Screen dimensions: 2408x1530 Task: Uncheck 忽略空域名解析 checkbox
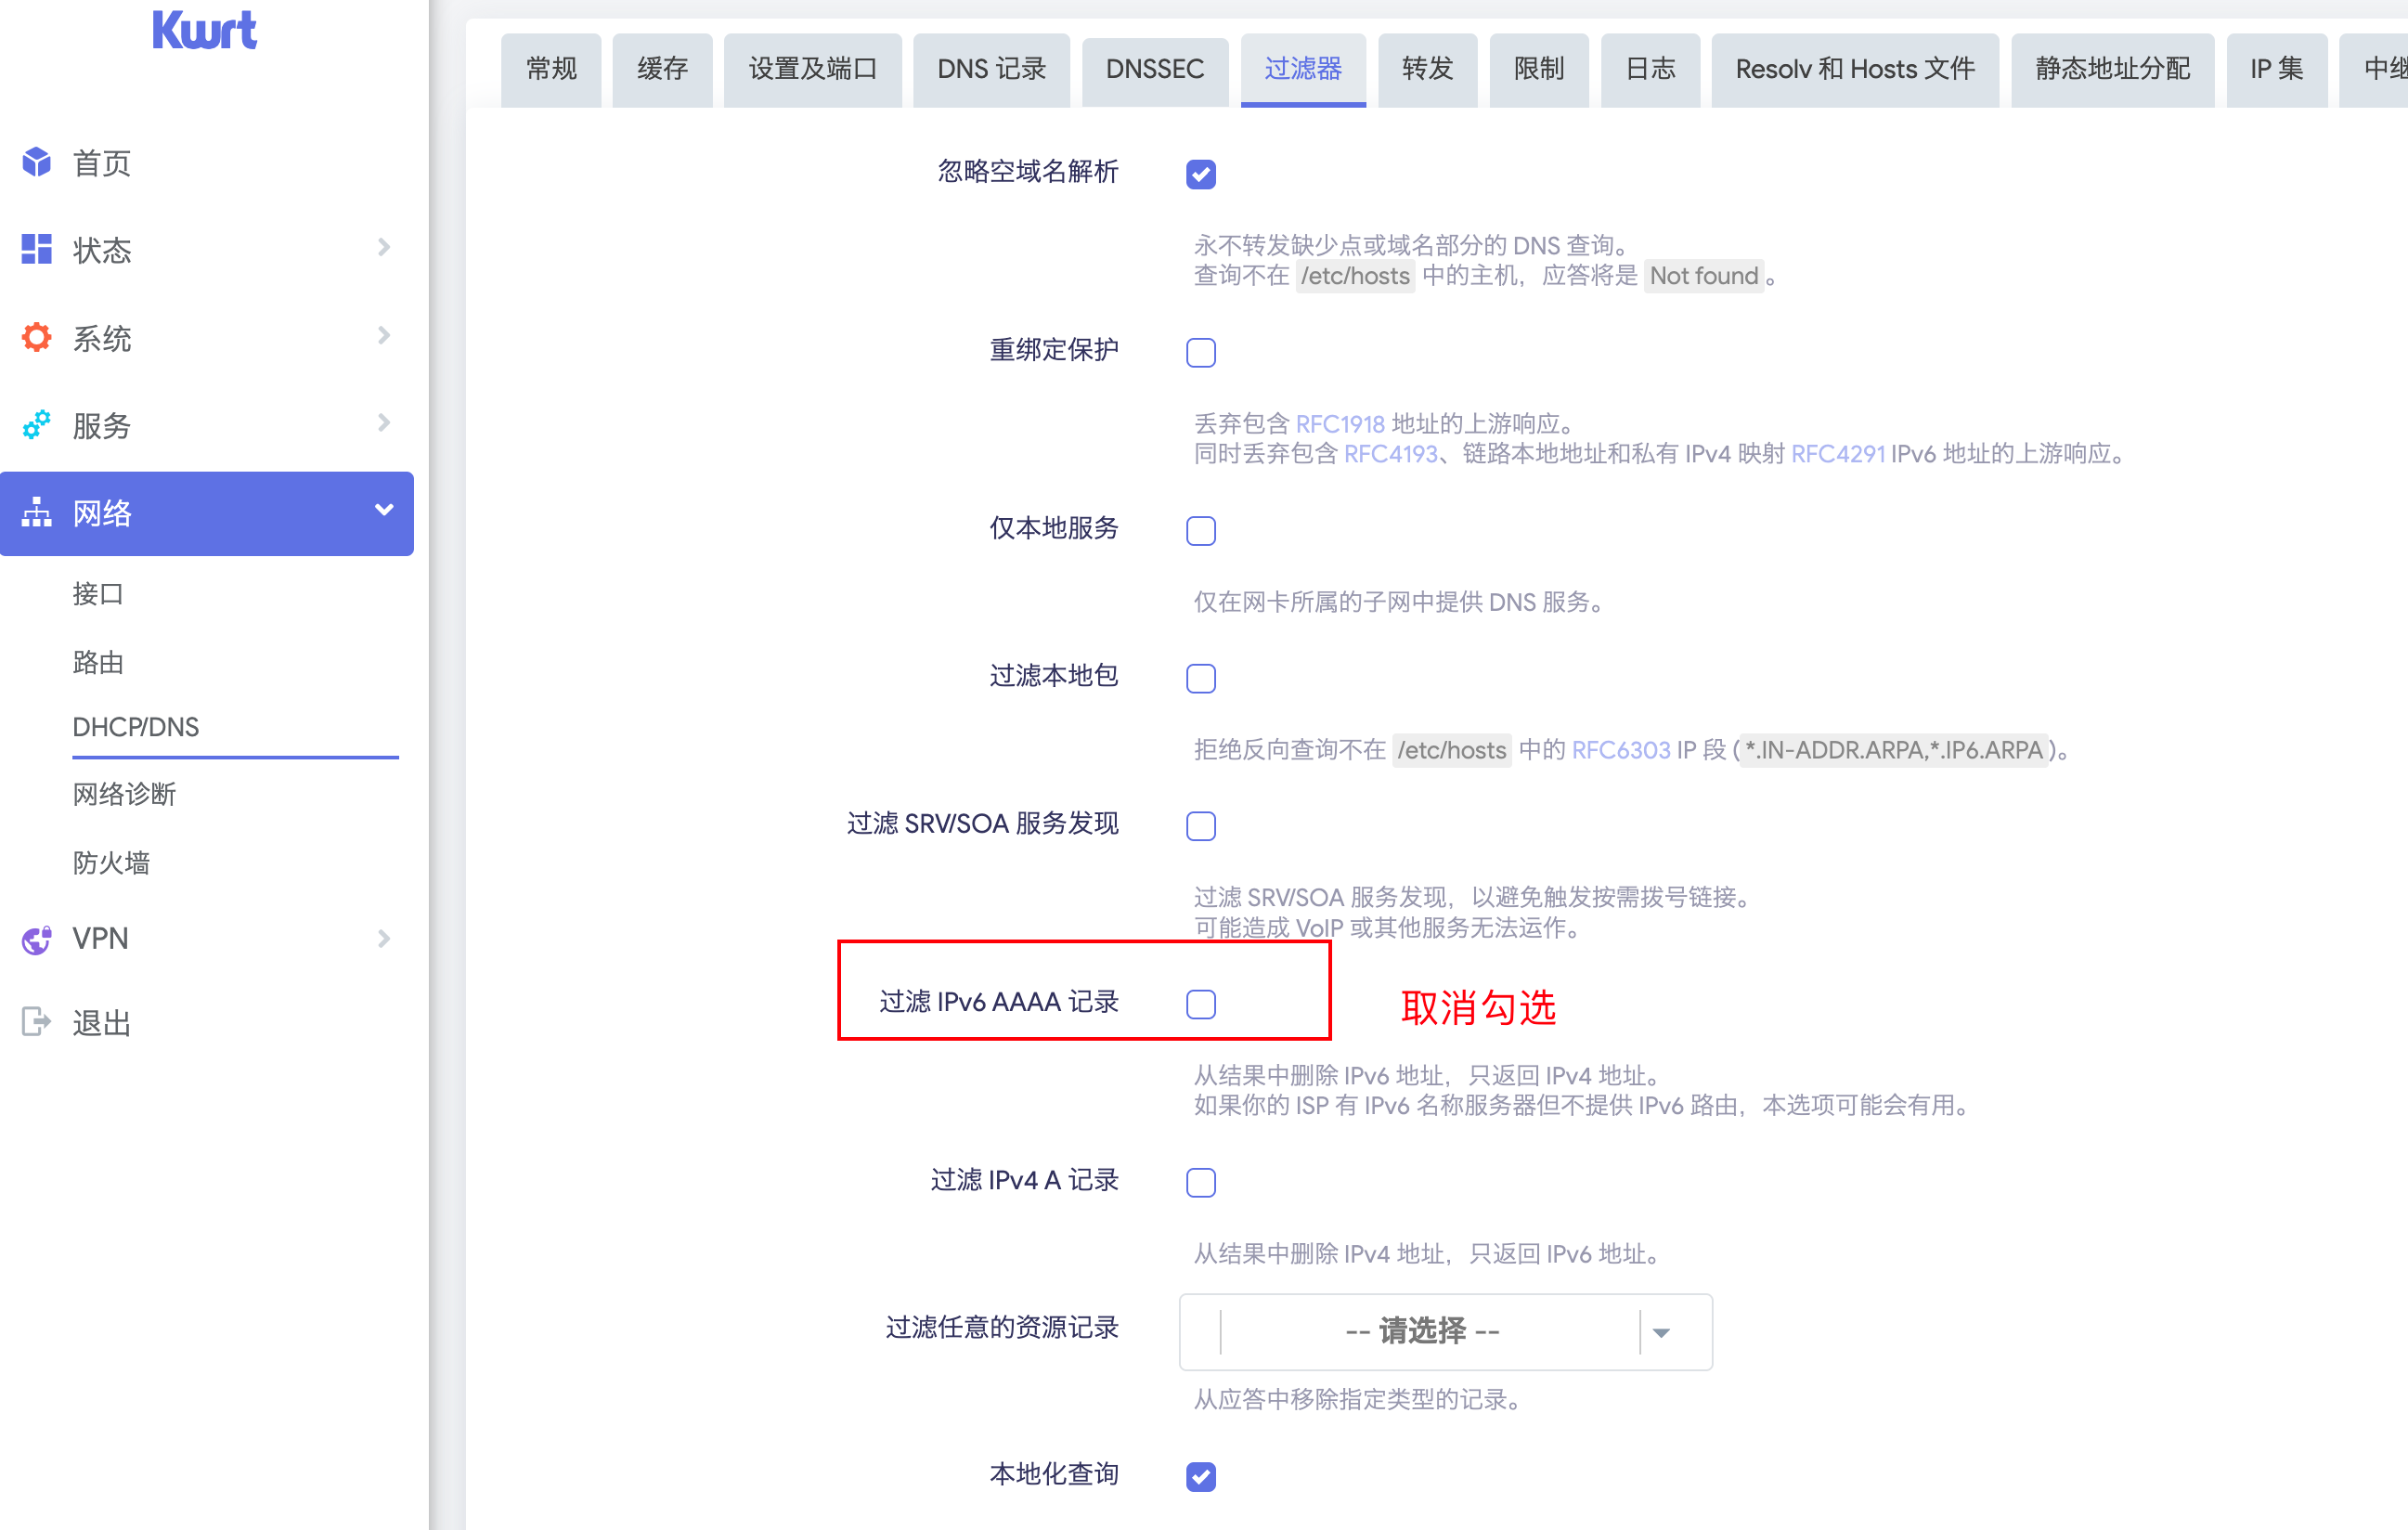click(x=1201, y=175)
